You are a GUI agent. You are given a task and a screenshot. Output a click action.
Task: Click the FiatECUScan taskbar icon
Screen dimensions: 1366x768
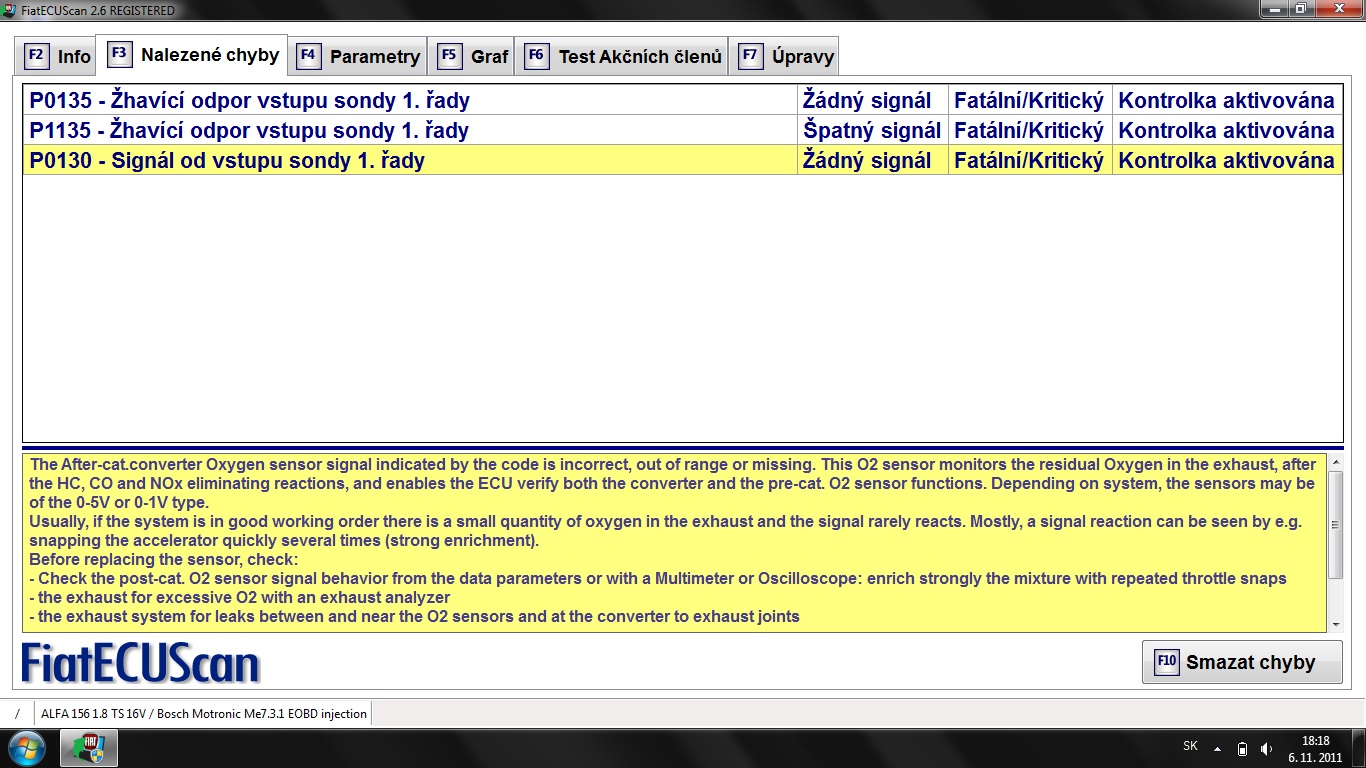pyautogui.click(x=89, y=748)
